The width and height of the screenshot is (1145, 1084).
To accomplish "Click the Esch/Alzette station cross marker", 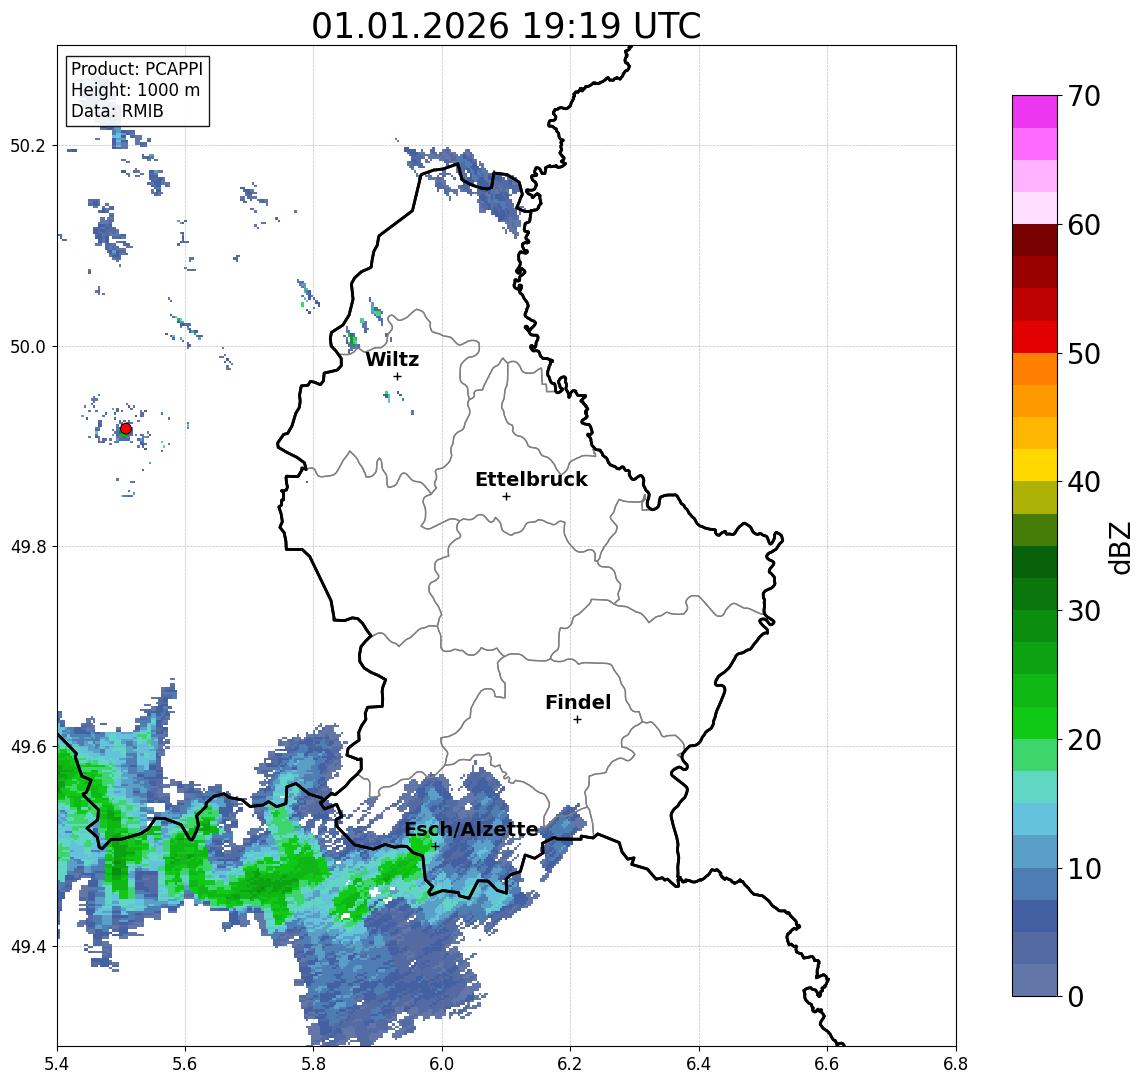I will point(435,847).
